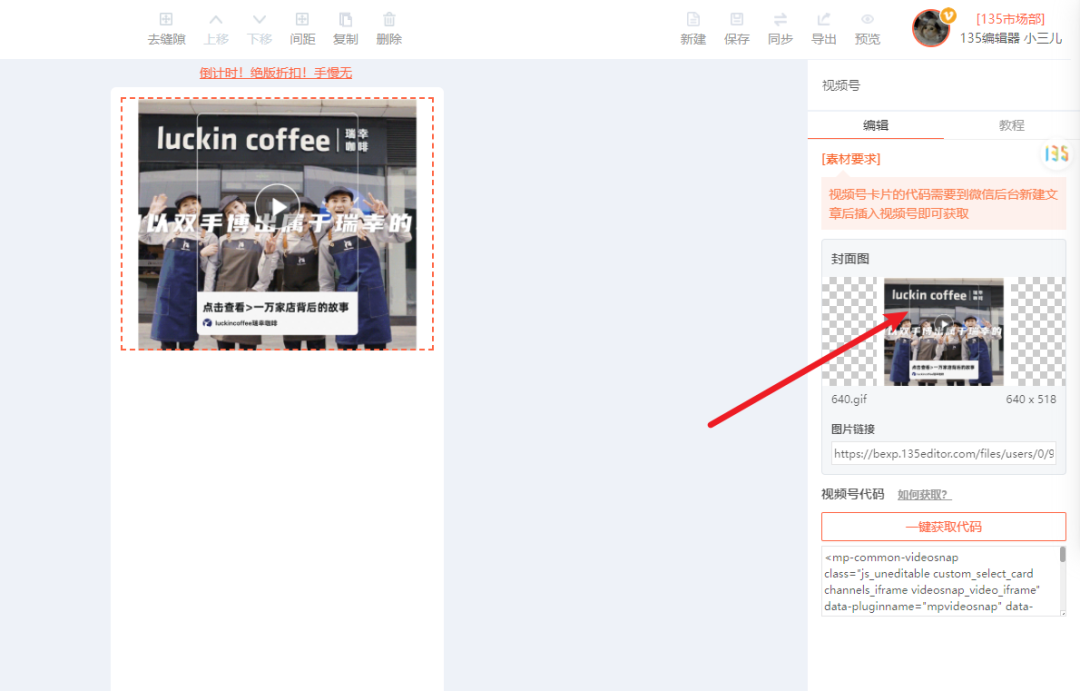The height and width of the screenshot is (691, 1080).
Task: Click the 如何获取? help link
Action: tap(924, 495)
